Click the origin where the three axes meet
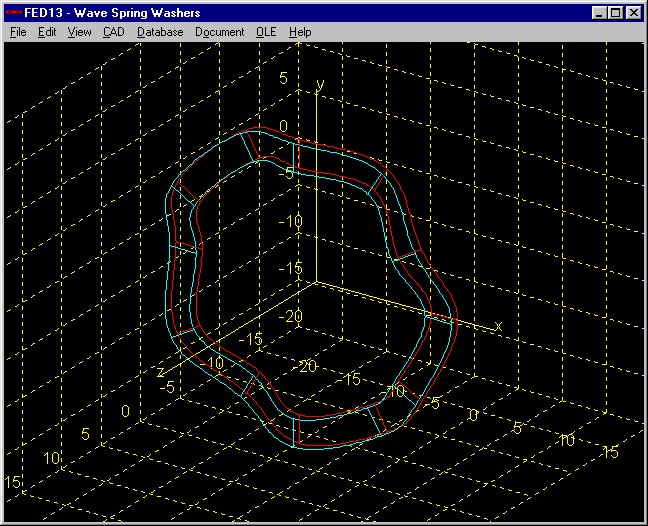Viewport: 648px width, 526px height. pyautogui.click(x=316, y=281)
